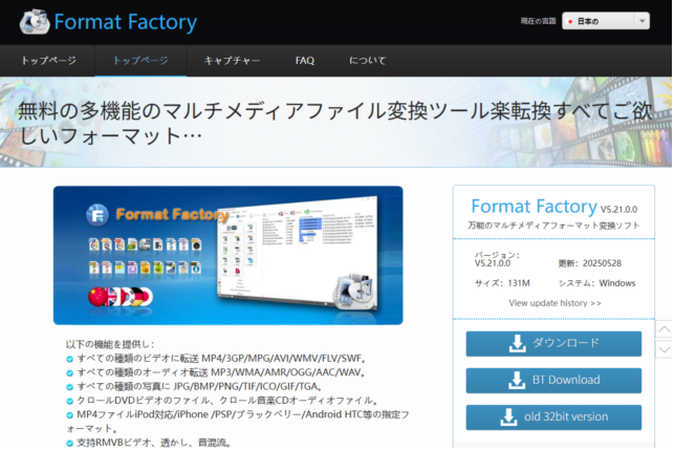
Task: Go to キャプチャー menu item
Action: 232,61
